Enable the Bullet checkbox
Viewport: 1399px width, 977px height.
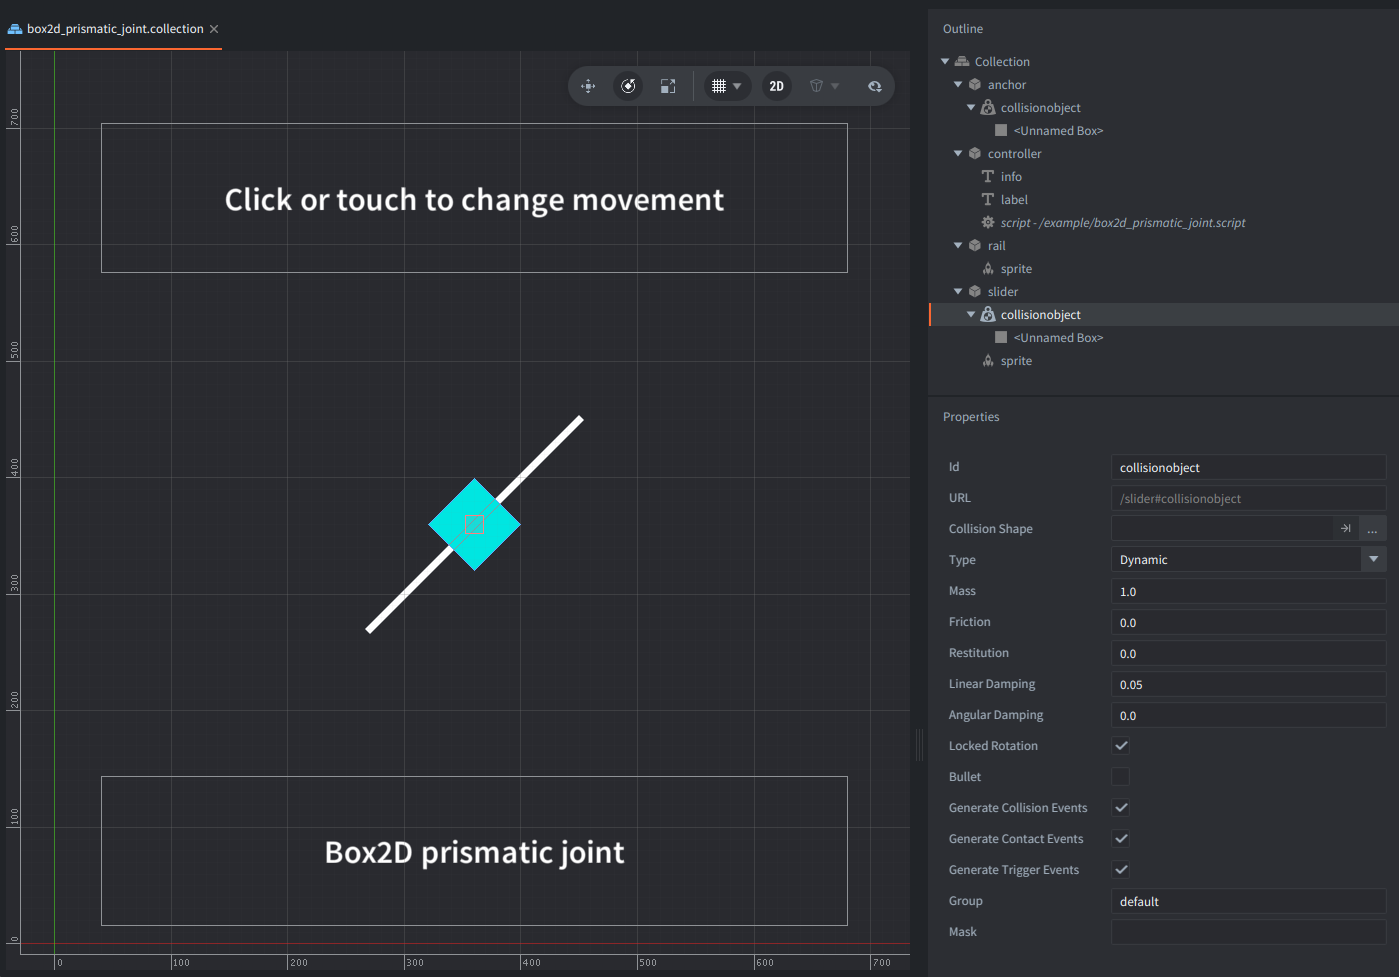1121,777
